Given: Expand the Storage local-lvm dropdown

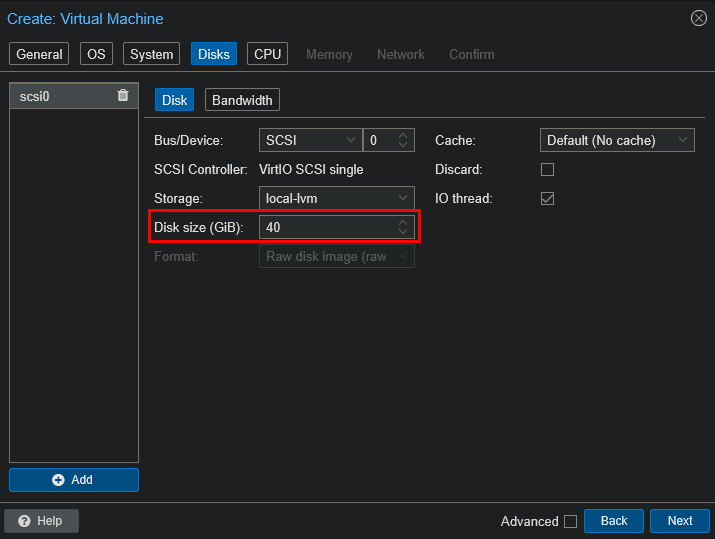Looking at the screenshot, I should (336, 199).
